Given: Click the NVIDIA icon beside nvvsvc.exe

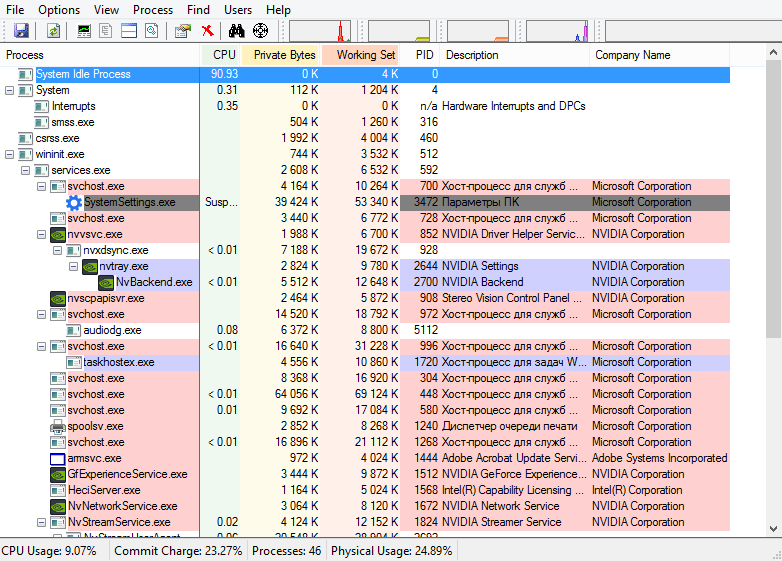Looking at the screenshot, I should [58, 234].
